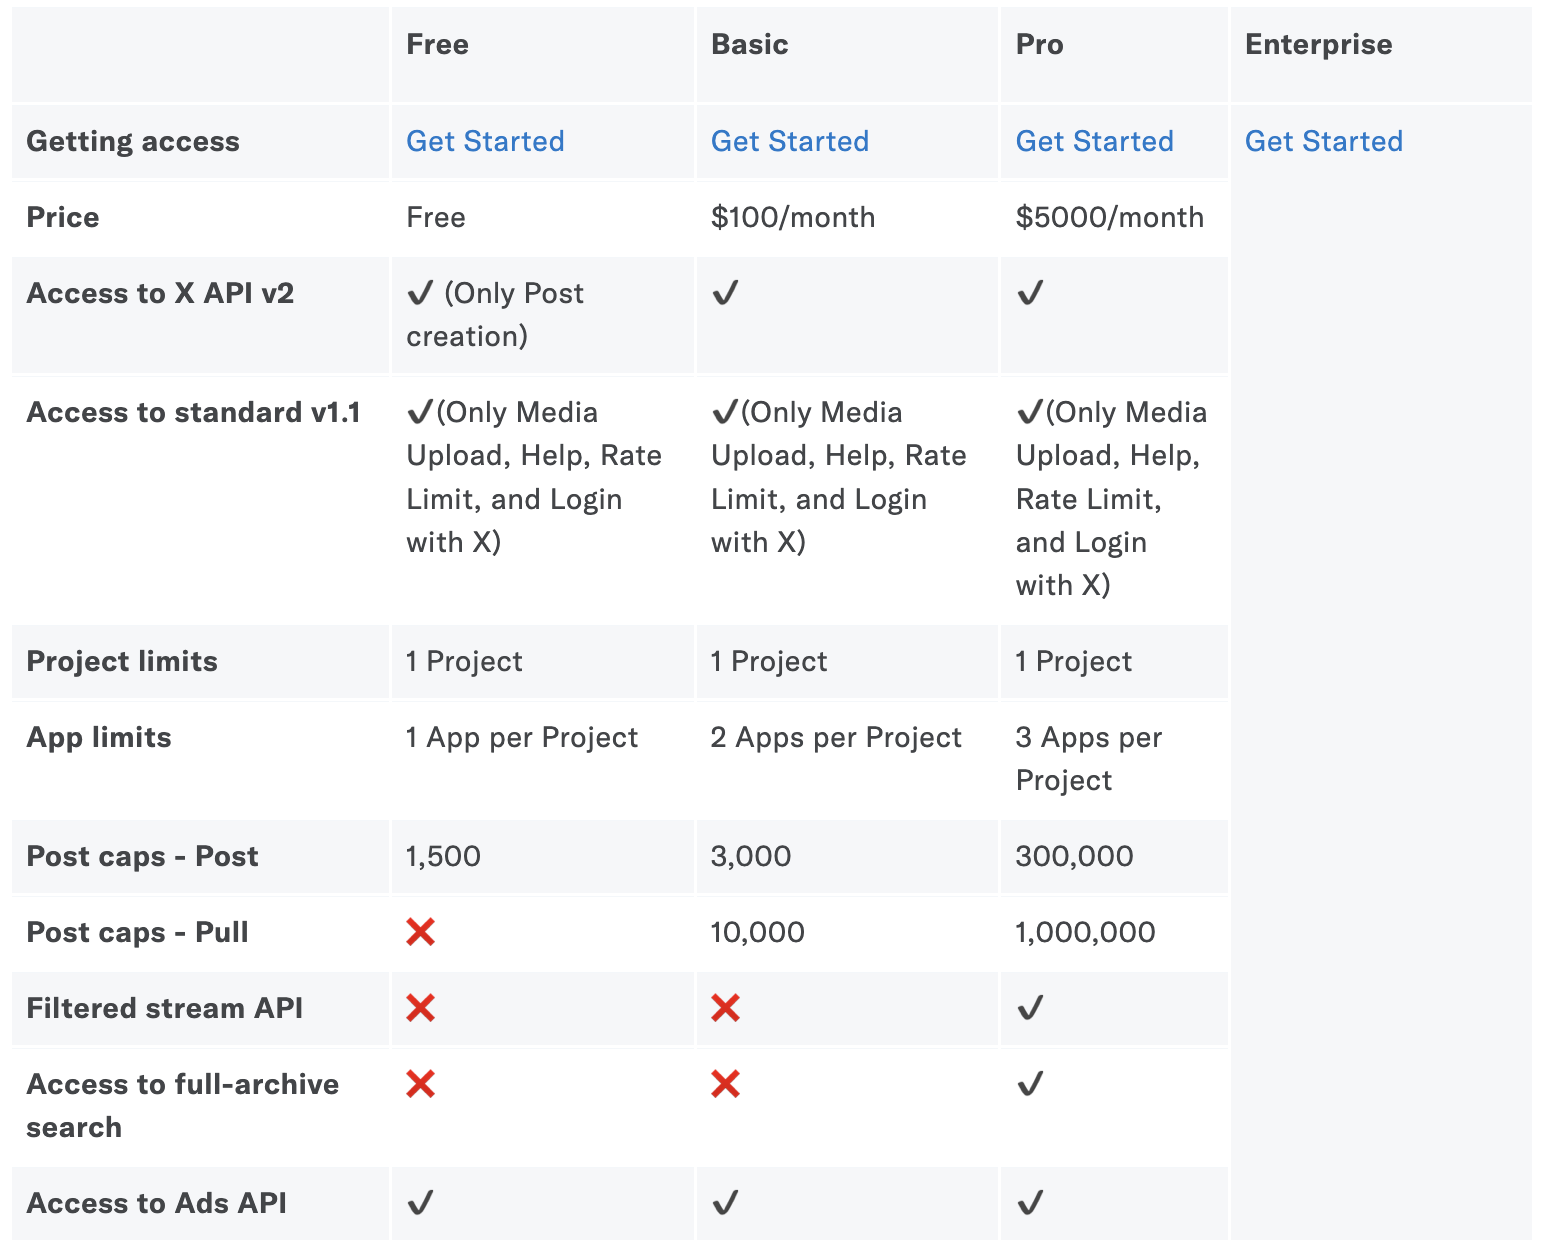Click checkmark for Pro Filtered stream API
This screenshot has width=1560, height=1250.
[x=1030, y=1008]
